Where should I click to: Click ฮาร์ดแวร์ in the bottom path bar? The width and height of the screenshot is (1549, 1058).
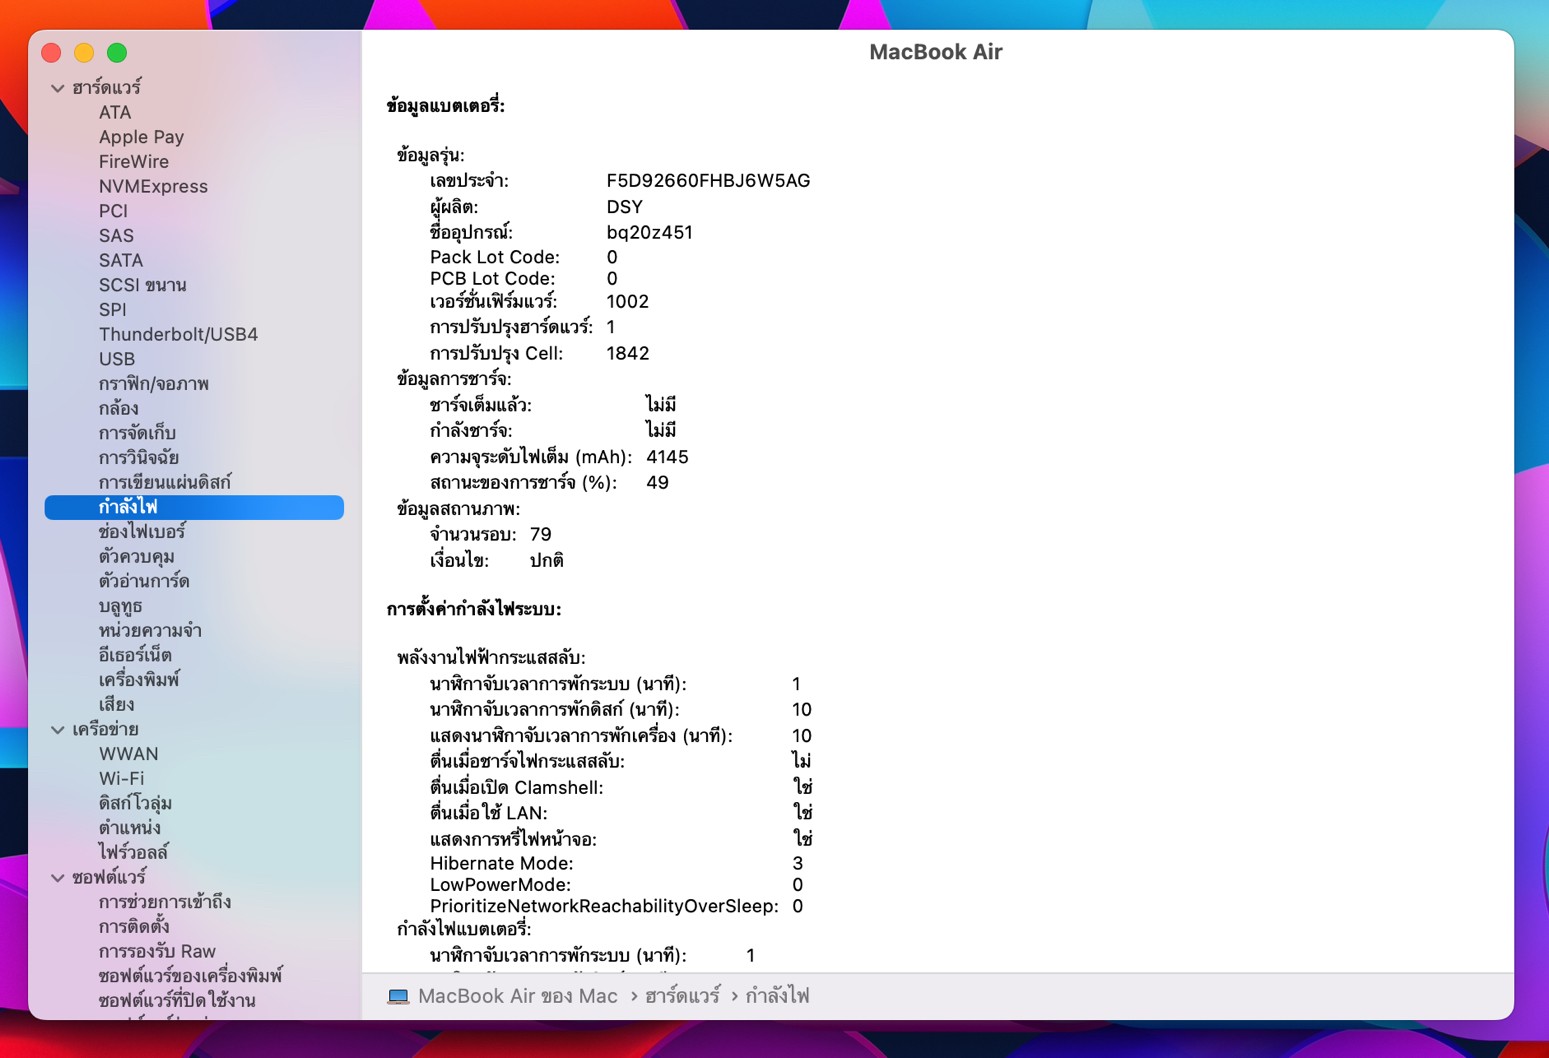[682, 996]
